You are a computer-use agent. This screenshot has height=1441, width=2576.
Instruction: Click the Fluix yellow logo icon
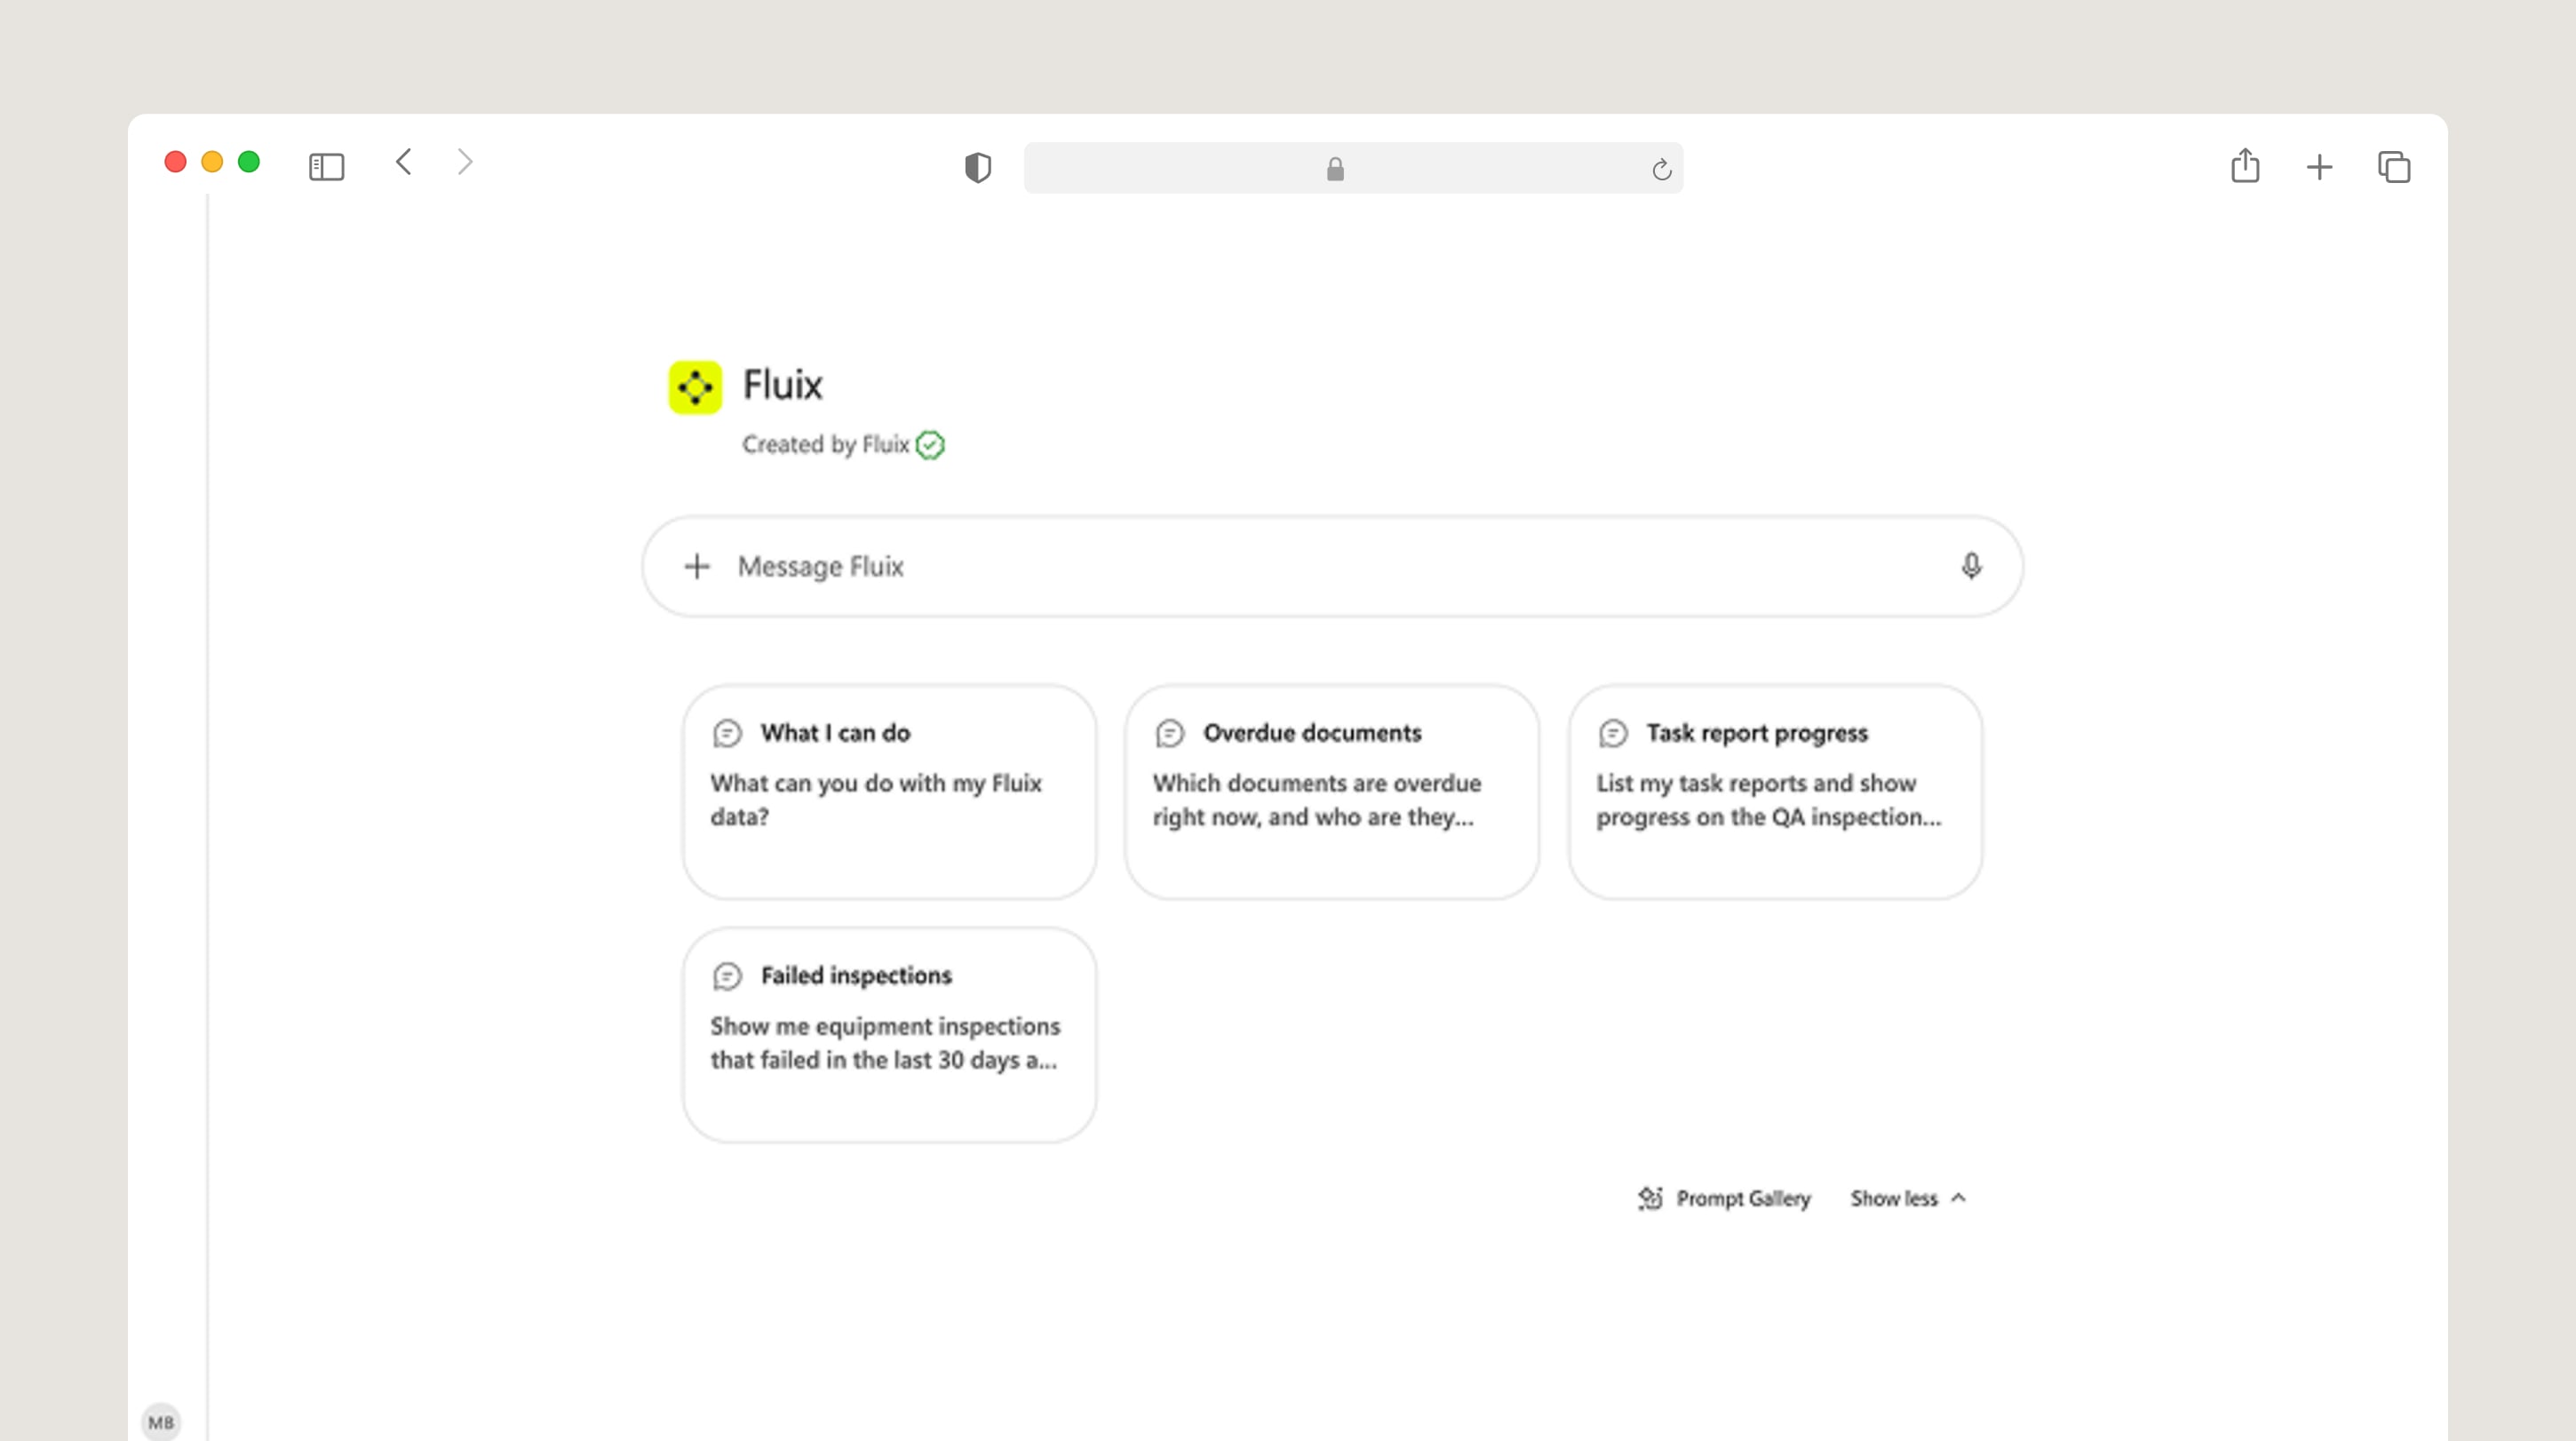pos(695,387)
